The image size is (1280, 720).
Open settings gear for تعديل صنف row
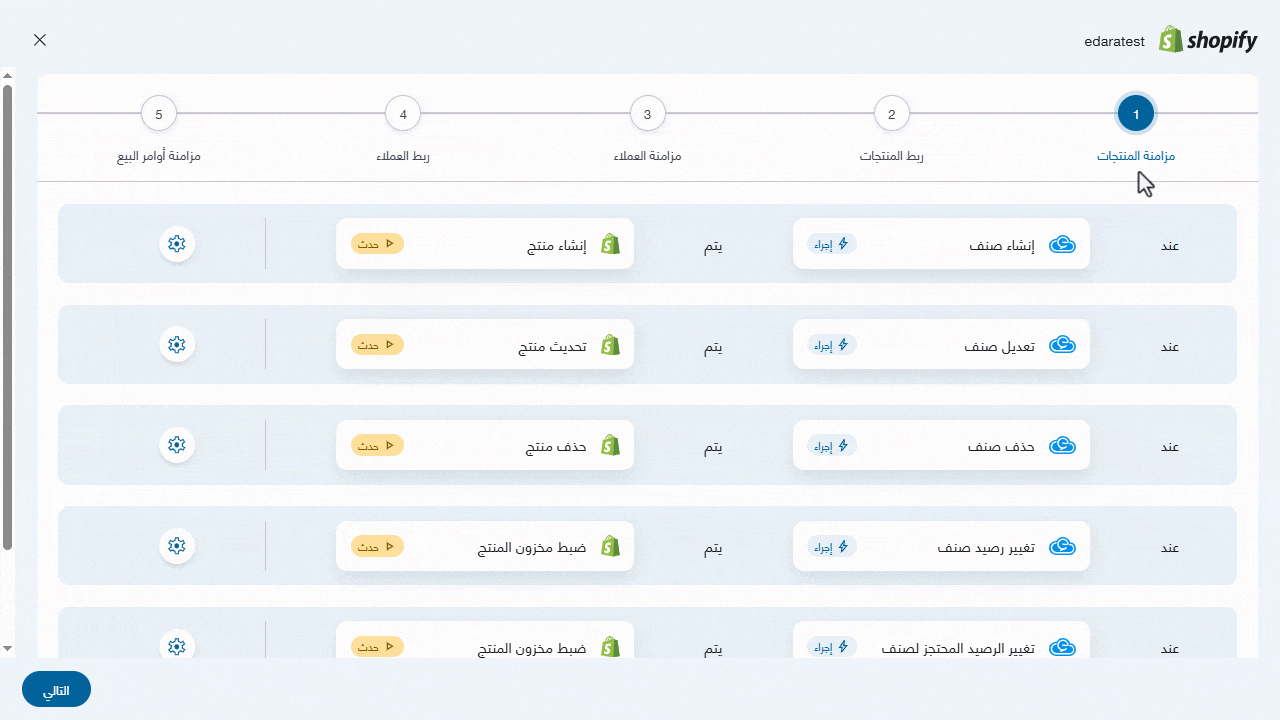177,344
